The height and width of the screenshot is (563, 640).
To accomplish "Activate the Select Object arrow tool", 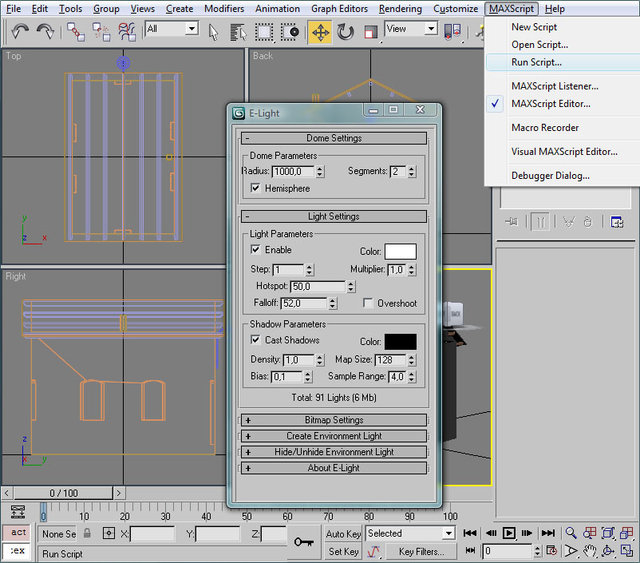I will tap(214, 32).
